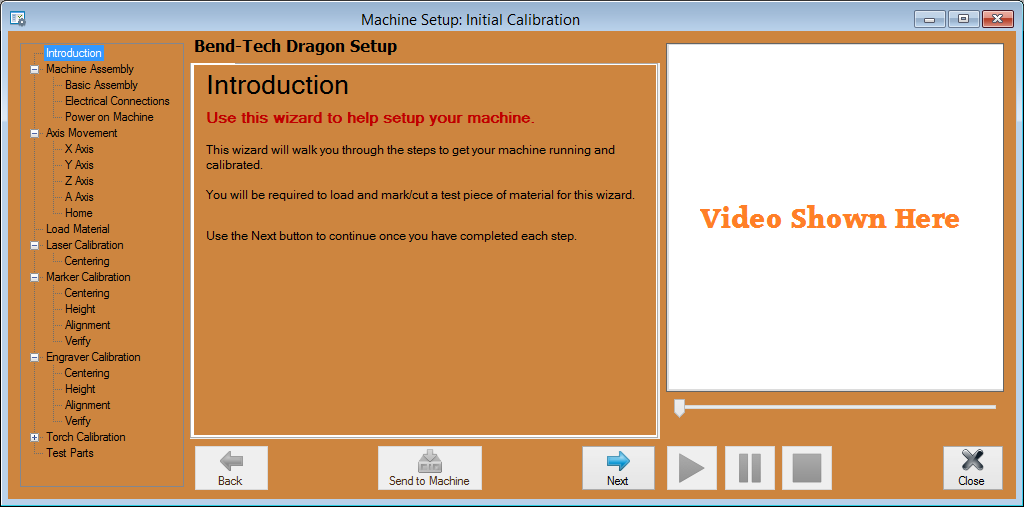Click the video display area
Image resolution: width=1024 pixels, height=507 pixels.
[835, 218]
